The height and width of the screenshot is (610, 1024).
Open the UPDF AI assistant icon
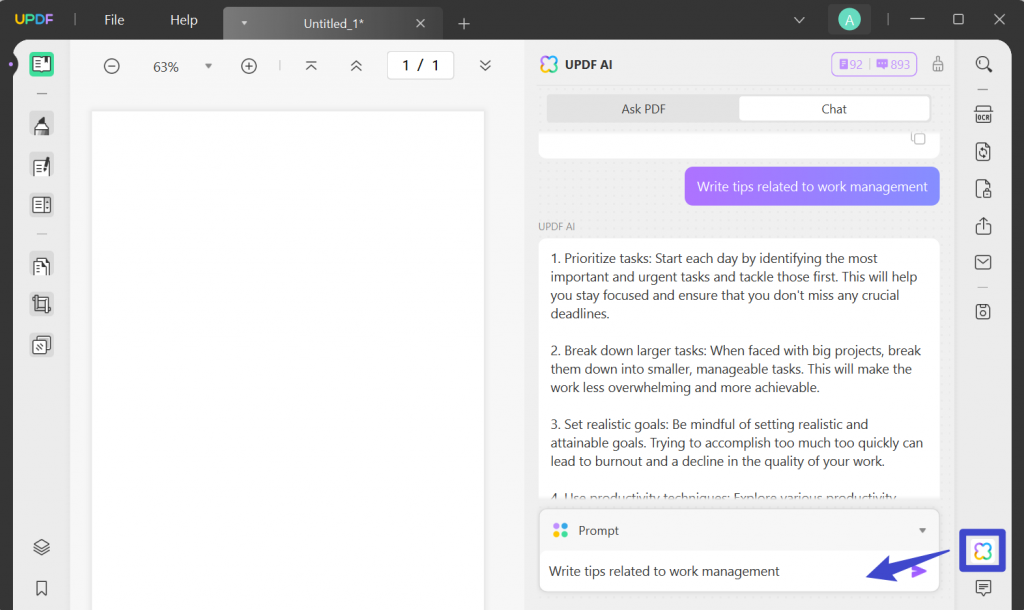(x=981, y=550)
